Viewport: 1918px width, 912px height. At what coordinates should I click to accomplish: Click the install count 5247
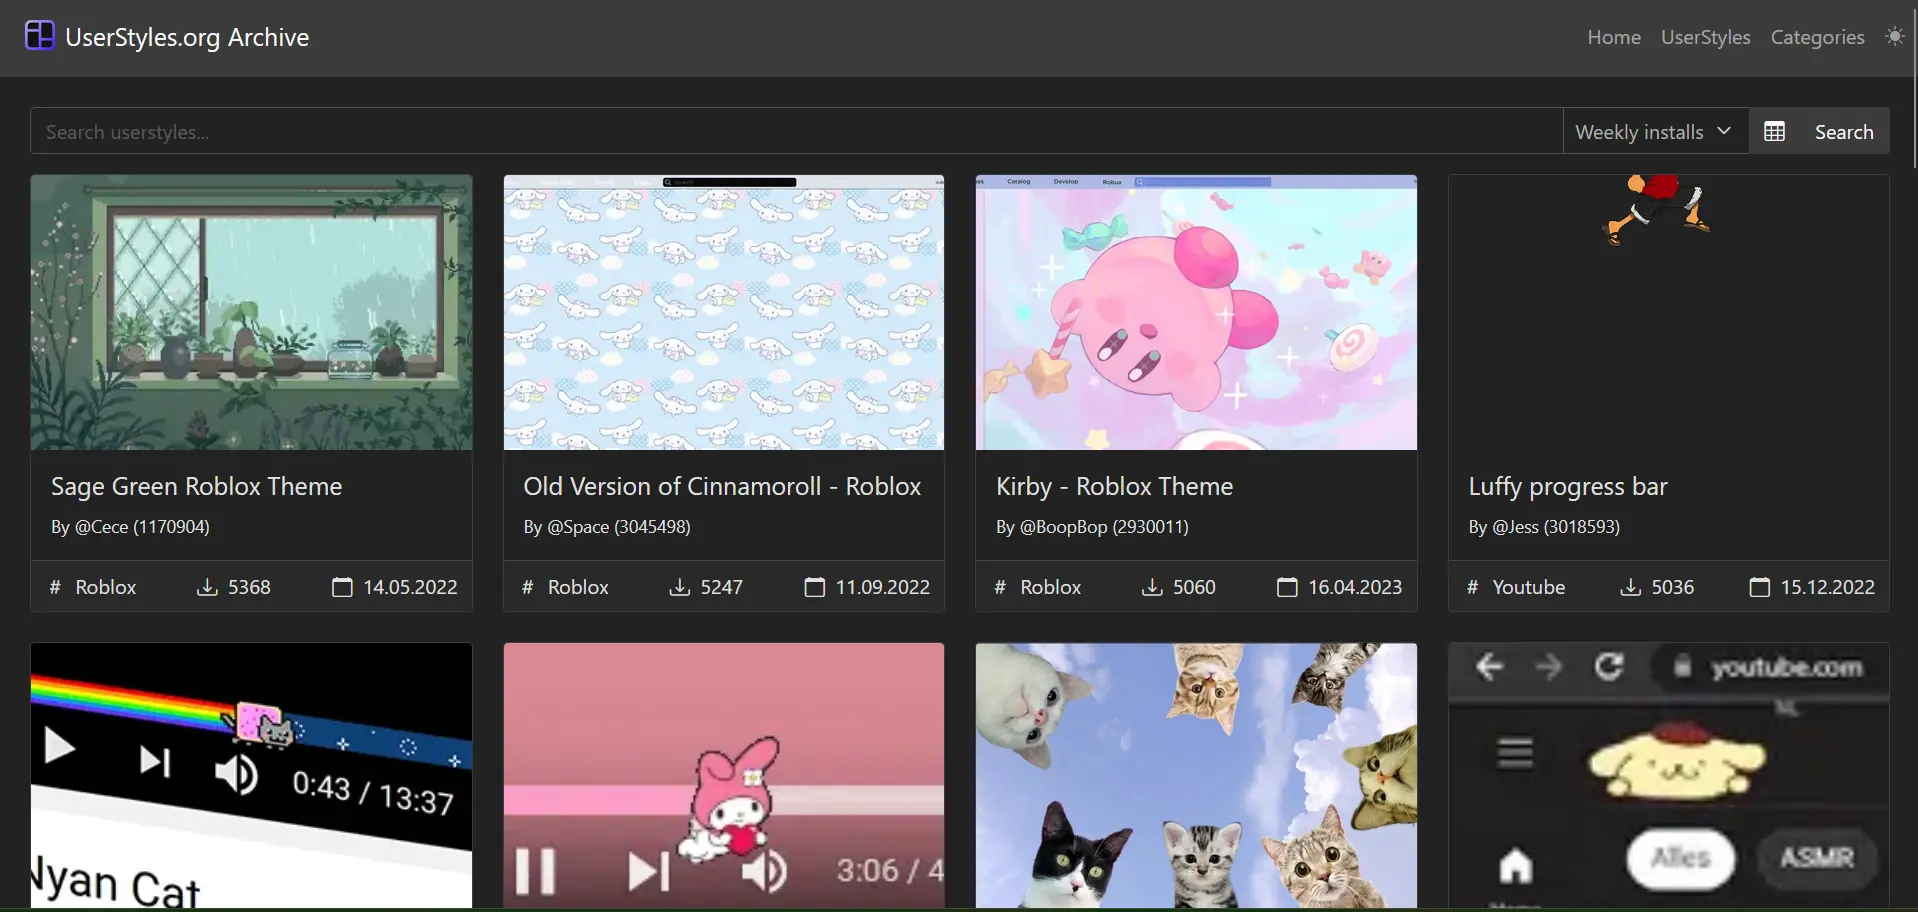click(x=722, y=587)
